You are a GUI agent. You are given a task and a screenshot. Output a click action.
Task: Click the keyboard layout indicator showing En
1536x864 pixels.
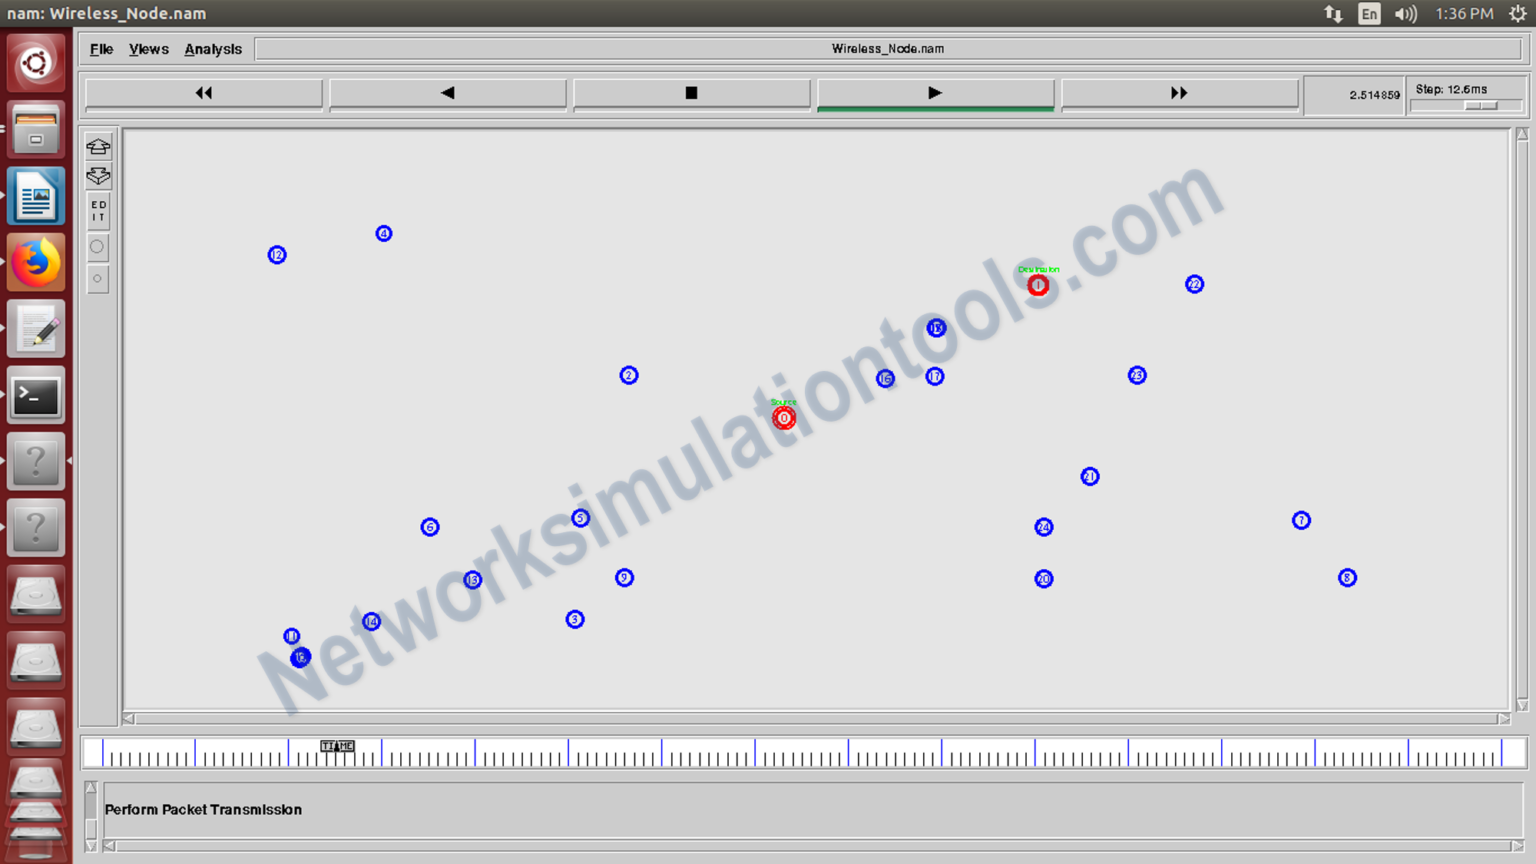(1369, 14)
